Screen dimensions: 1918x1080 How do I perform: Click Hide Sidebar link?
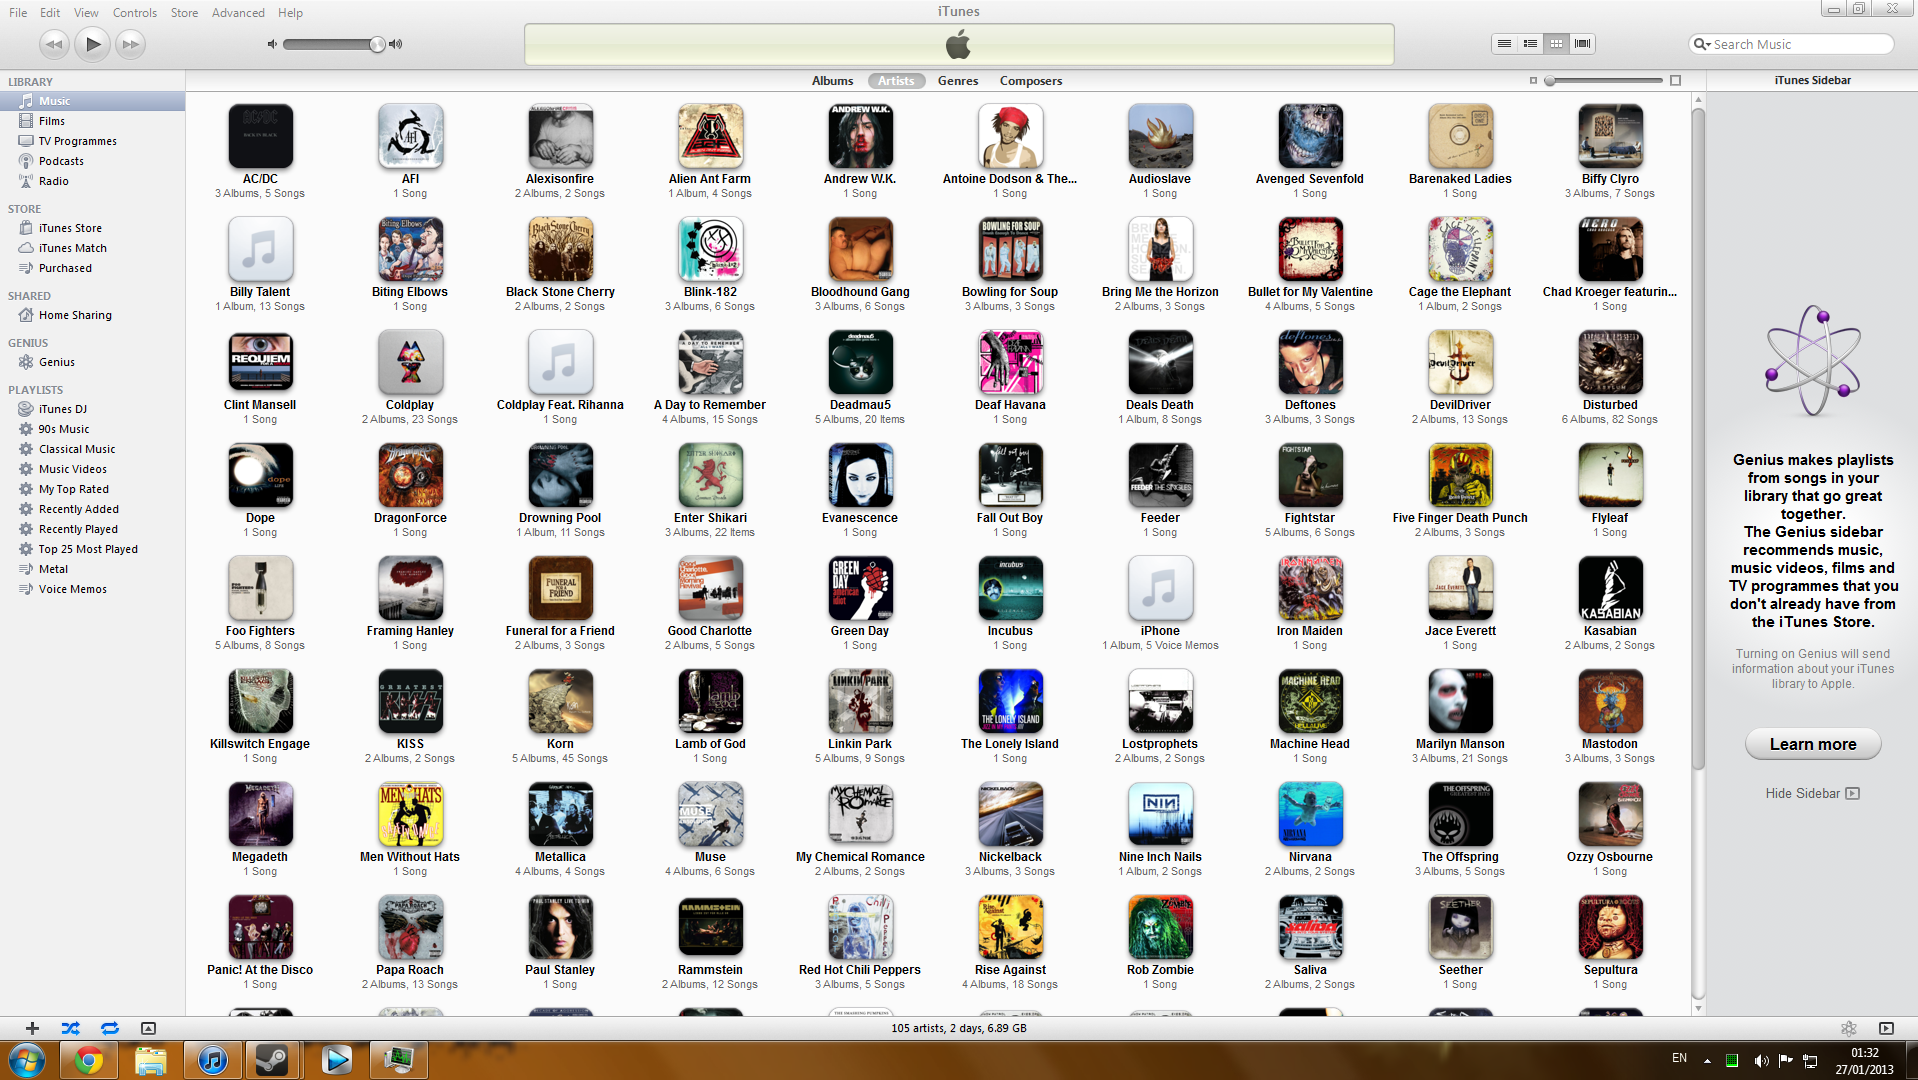1812,793
